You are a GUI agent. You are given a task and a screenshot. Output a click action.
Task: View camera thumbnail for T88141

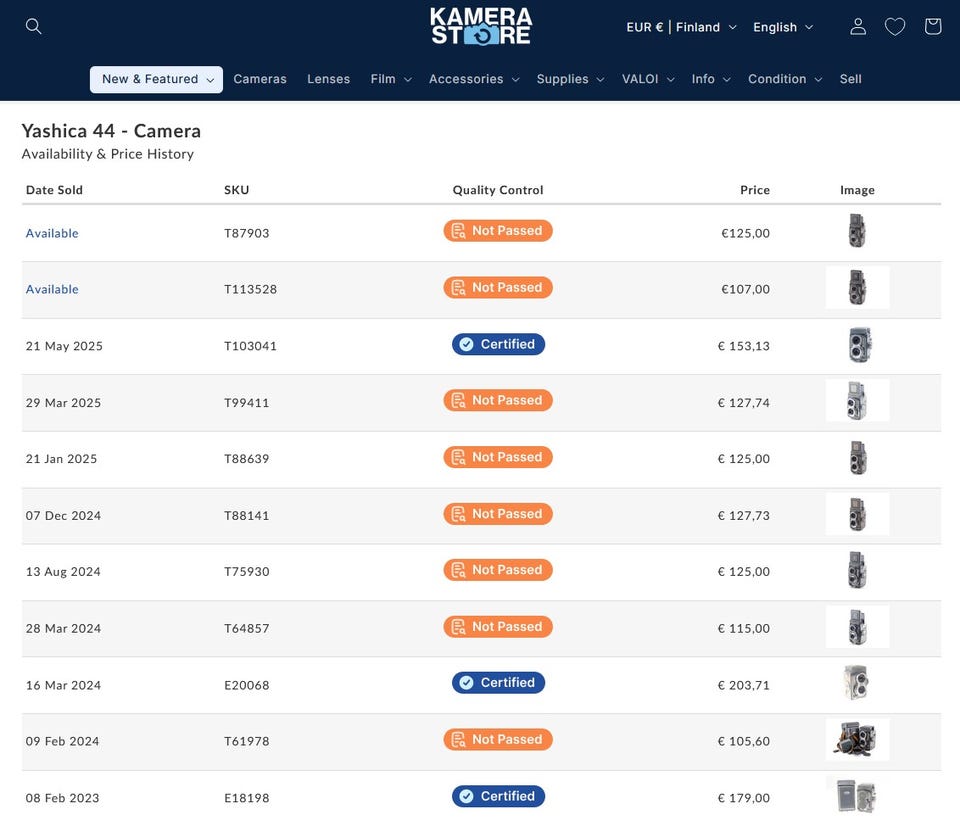click(857, 514)
